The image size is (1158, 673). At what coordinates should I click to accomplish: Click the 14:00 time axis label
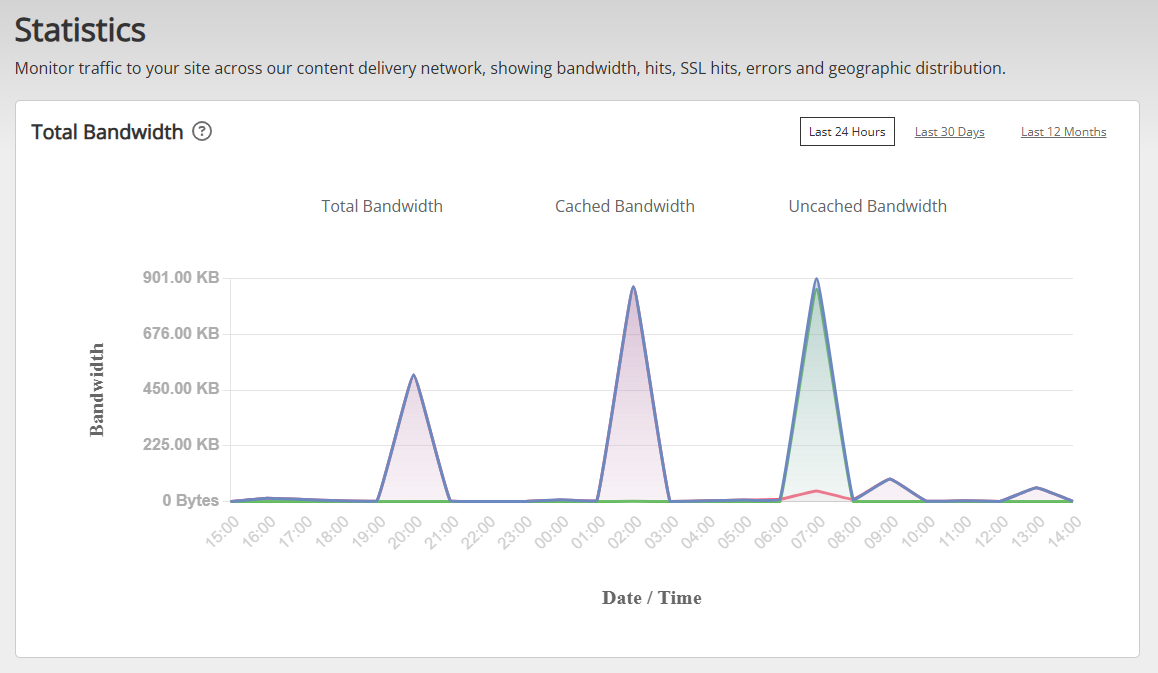[x=1064, y=532]
